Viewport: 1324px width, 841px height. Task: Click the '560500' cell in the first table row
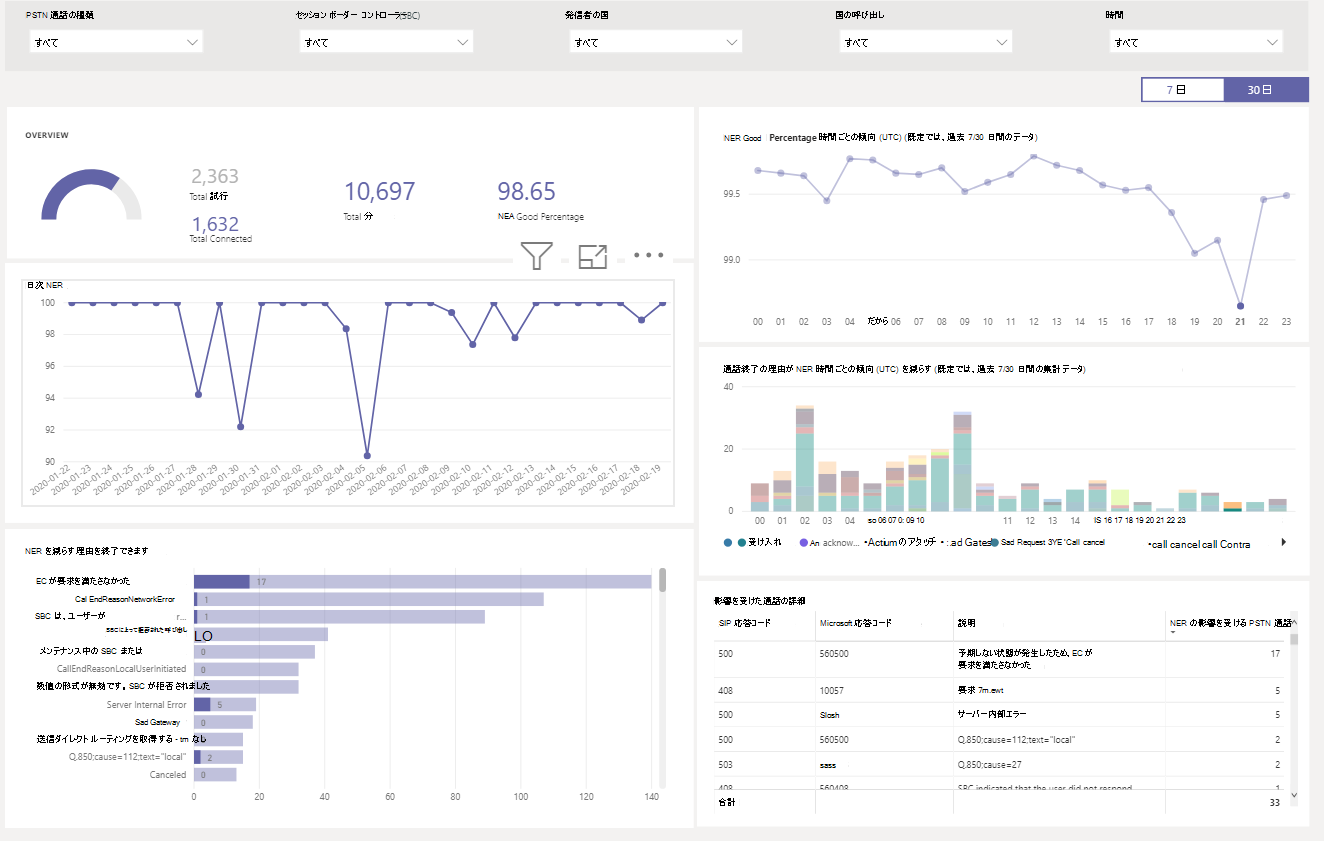[834, 653]
